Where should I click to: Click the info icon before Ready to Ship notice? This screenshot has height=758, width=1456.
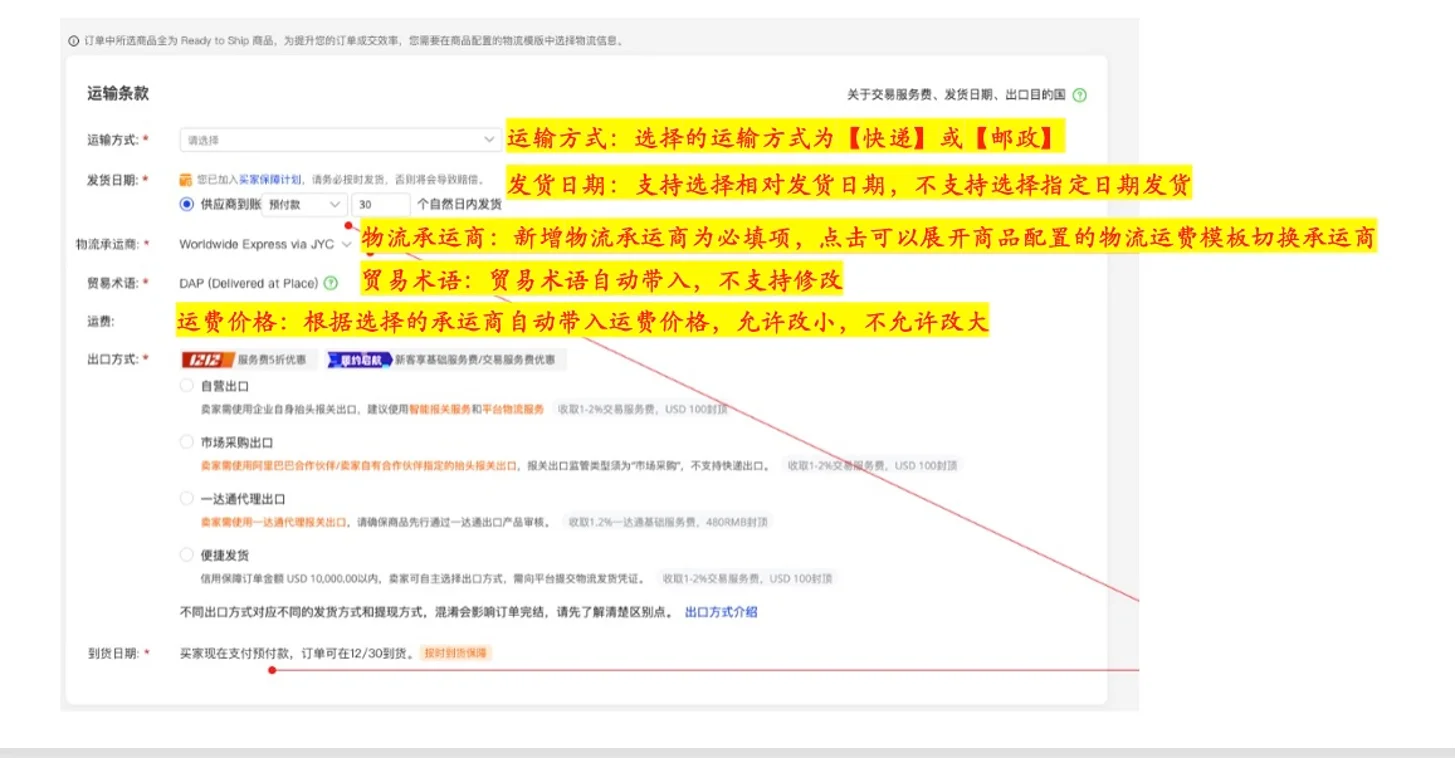[73, 41]
